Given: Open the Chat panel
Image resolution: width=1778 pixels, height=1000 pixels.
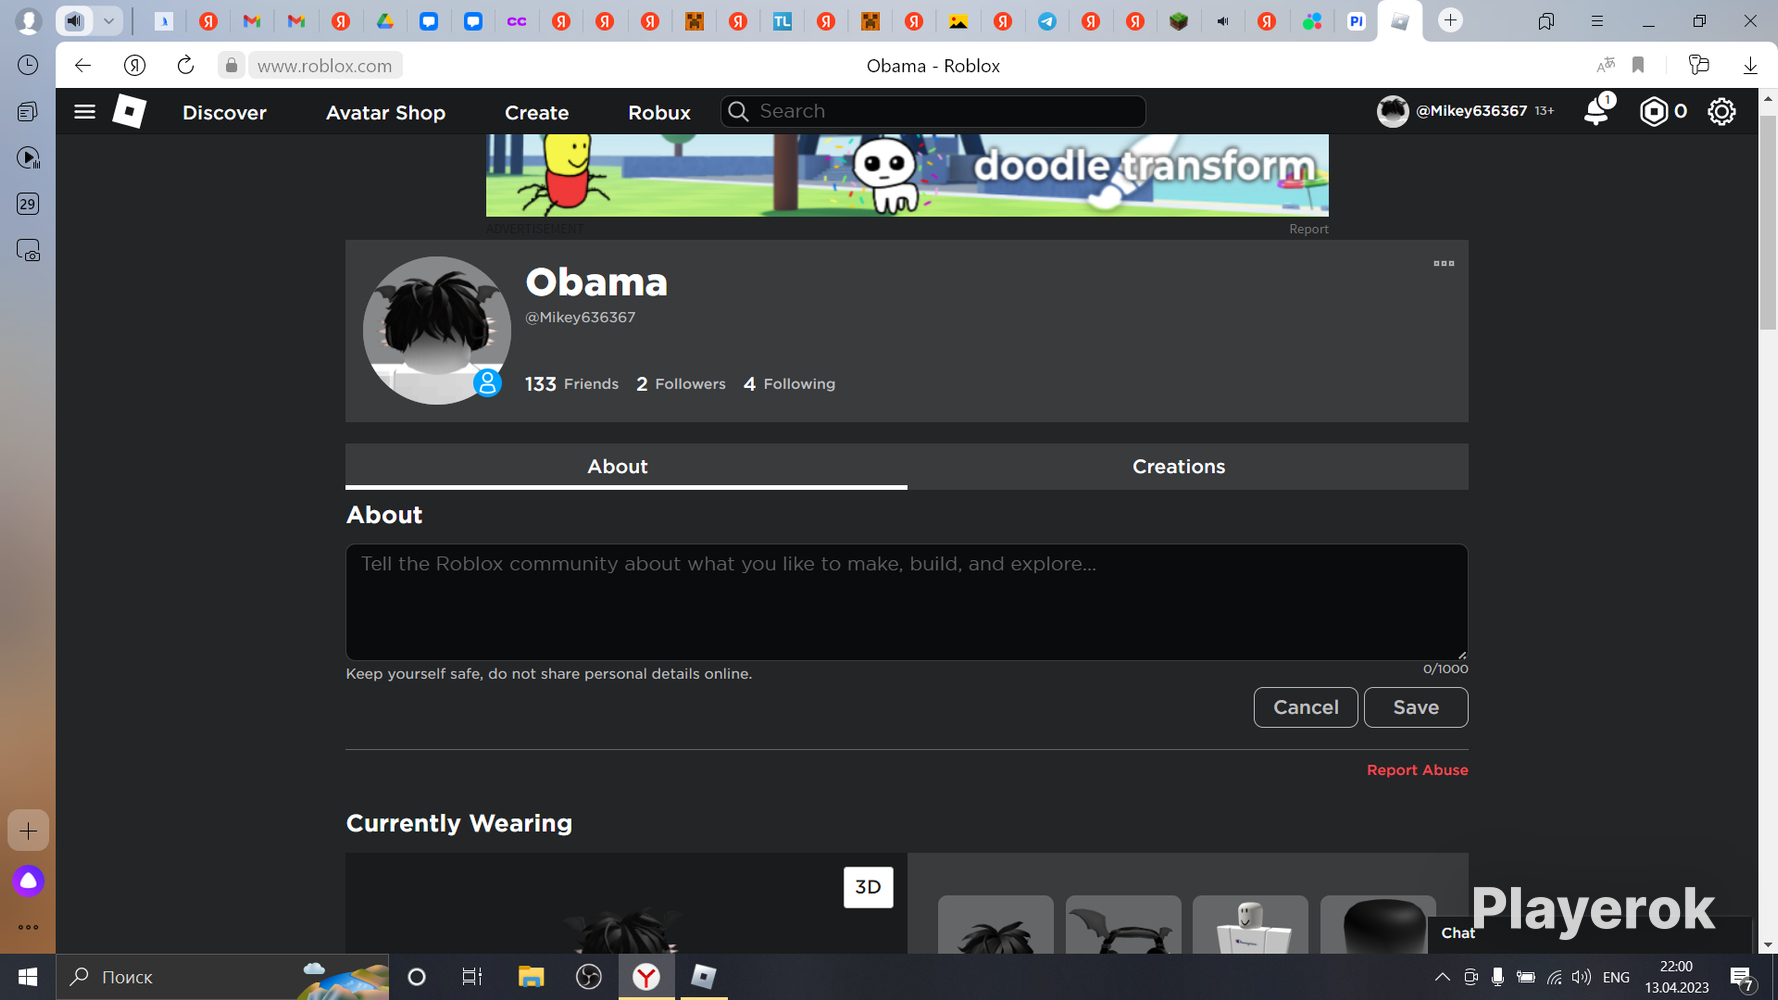Looking at the screenshot, I should [1457, 933].
